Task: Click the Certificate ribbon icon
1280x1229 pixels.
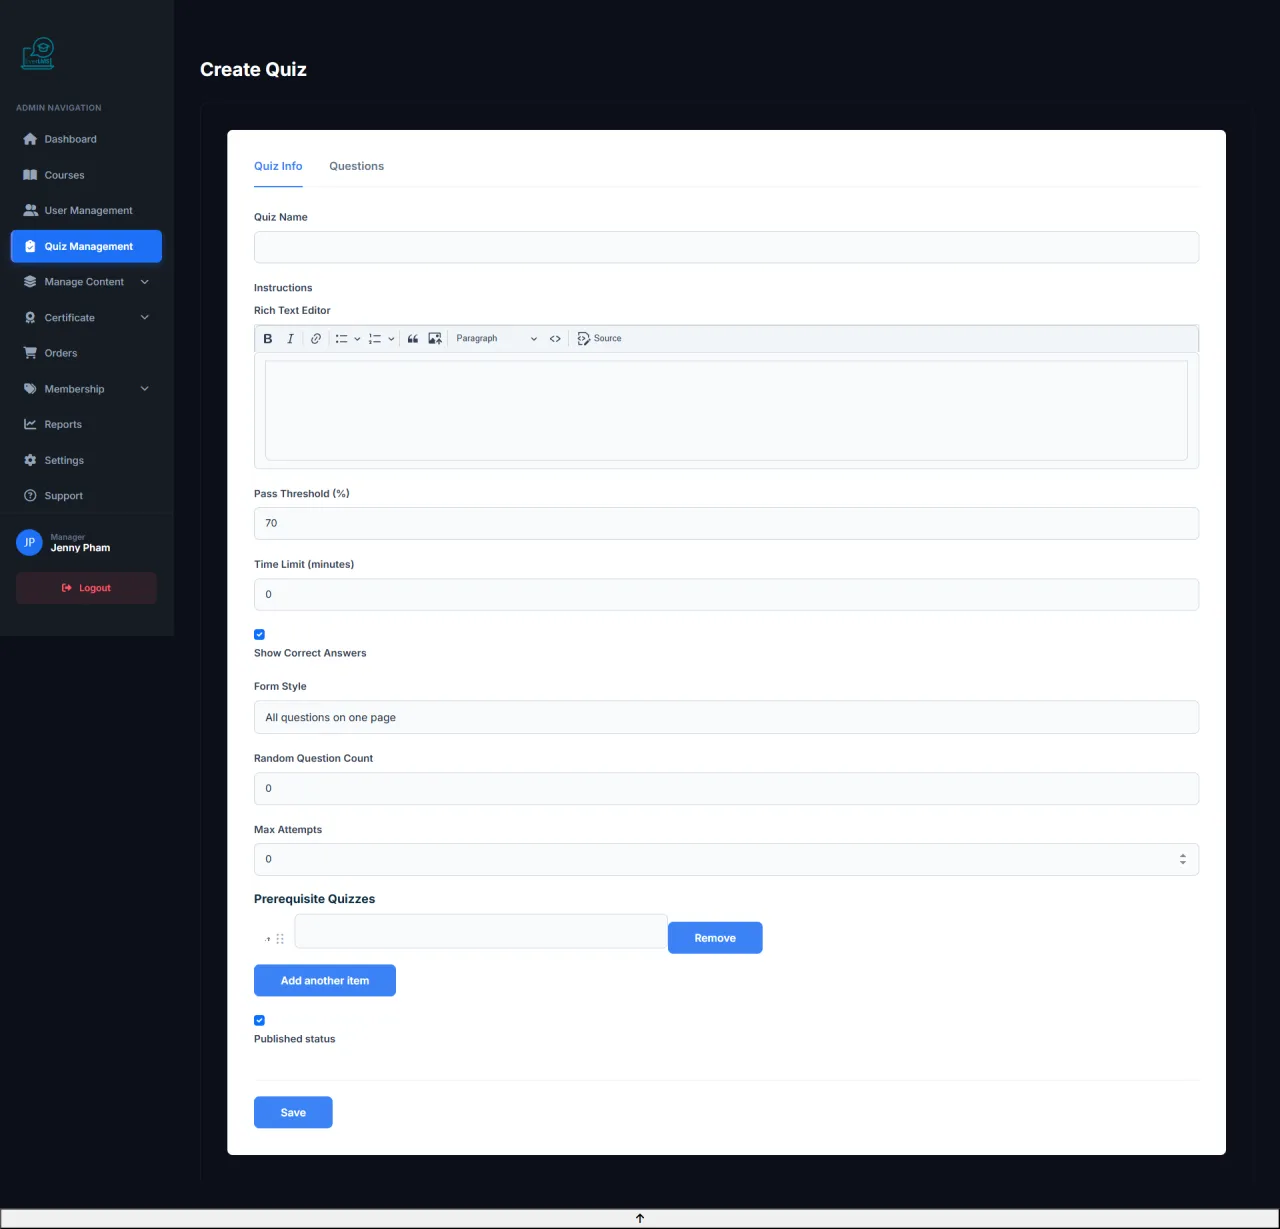Action: [30, 317]
